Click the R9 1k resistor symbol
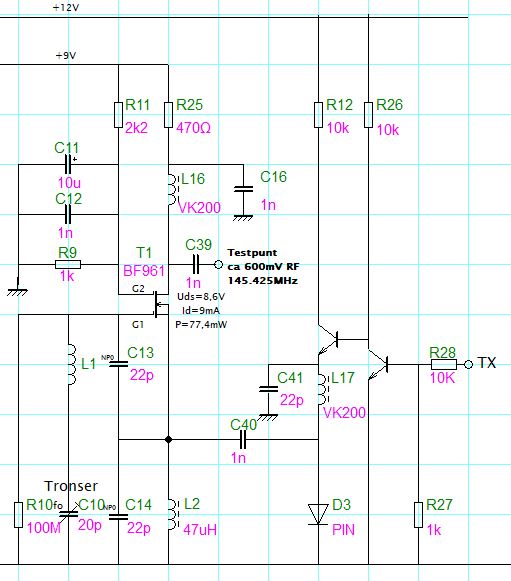The height and width of the screenshot is (581, 511). (68, 265)
